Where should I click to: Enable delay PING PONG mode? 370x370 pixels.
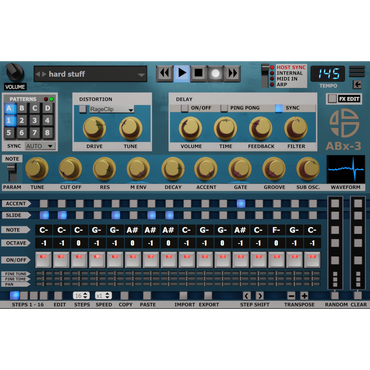pos(224,108)
